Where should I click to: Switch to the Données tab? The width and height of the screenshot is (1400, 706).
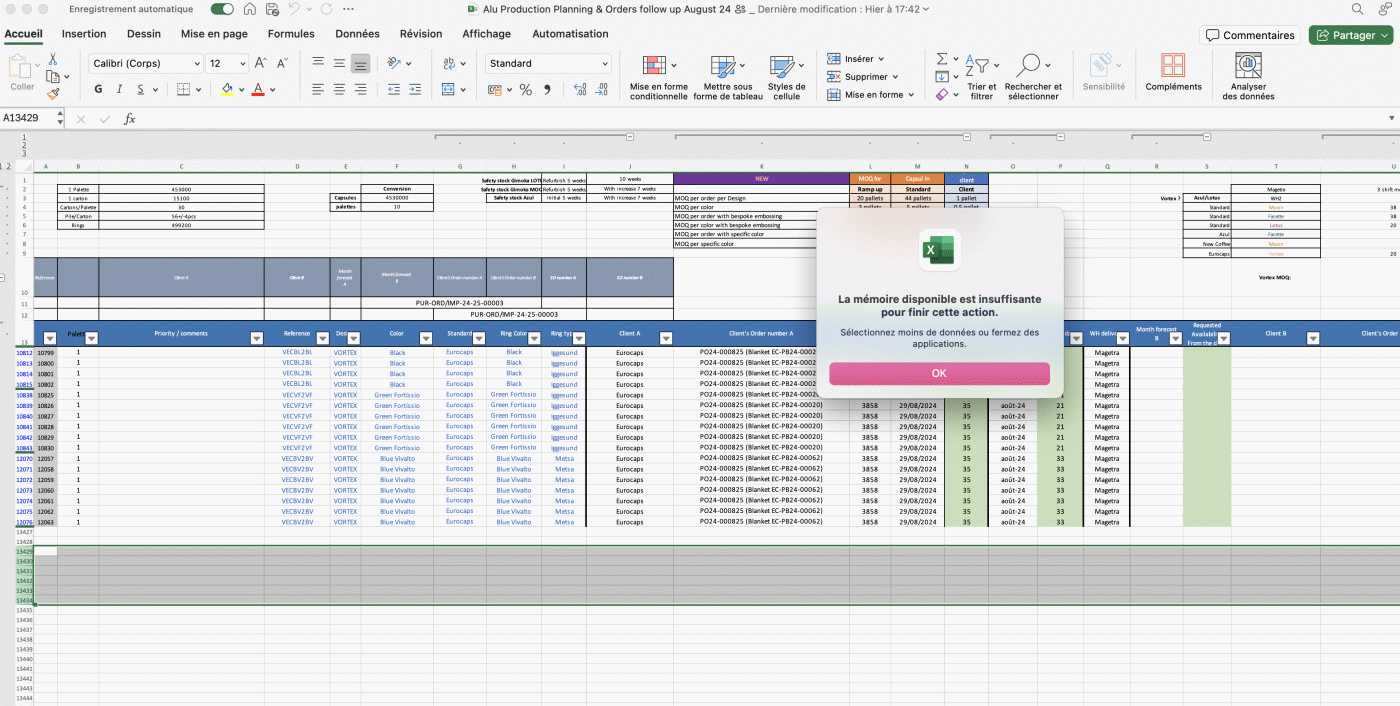(357, 34)
